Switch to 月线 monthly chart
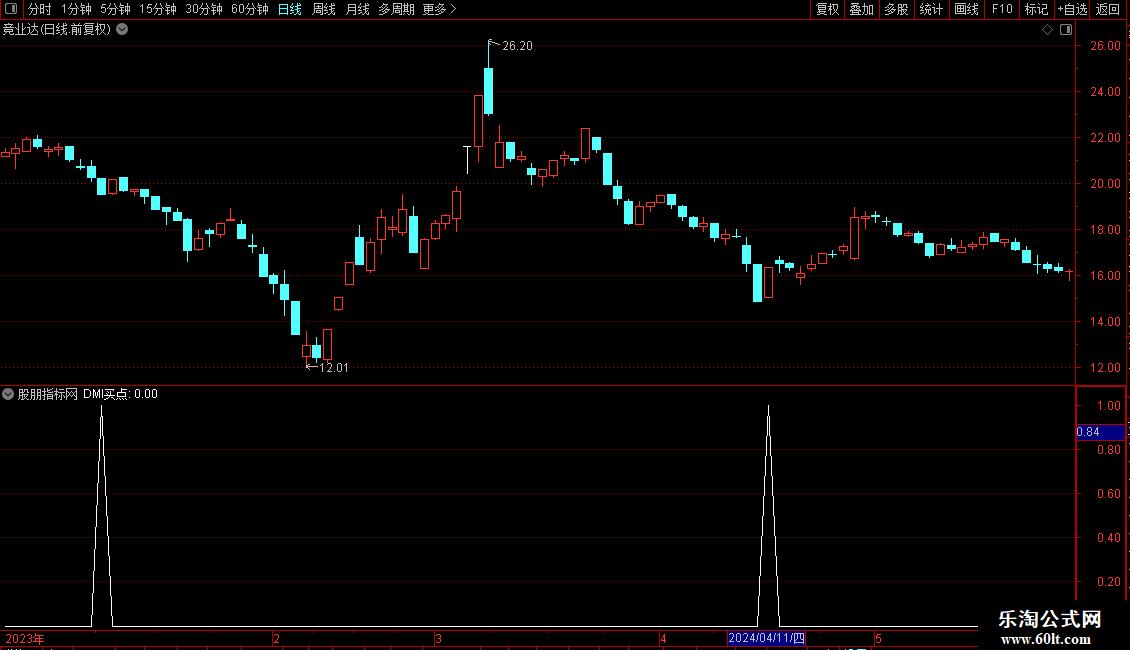 point(357,9)
